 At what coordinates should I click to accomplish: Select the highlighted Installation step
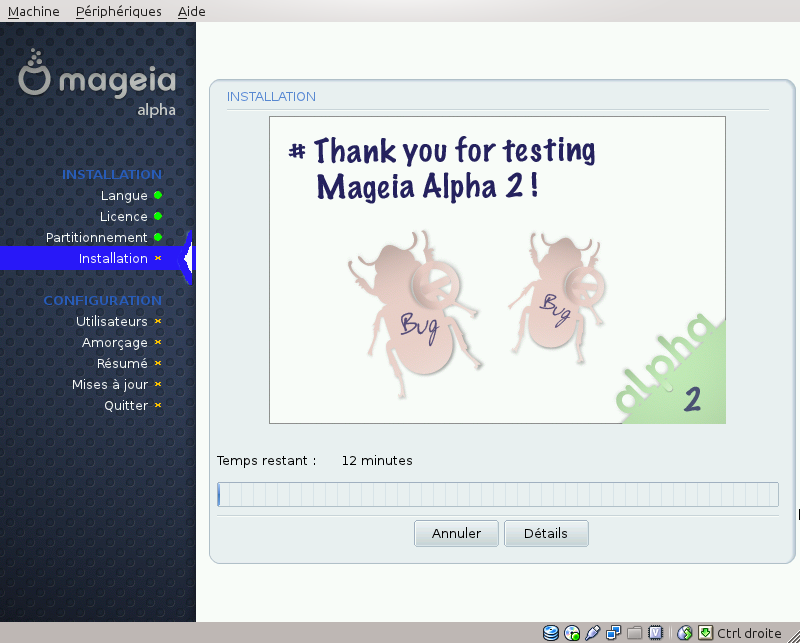[97, 258]
